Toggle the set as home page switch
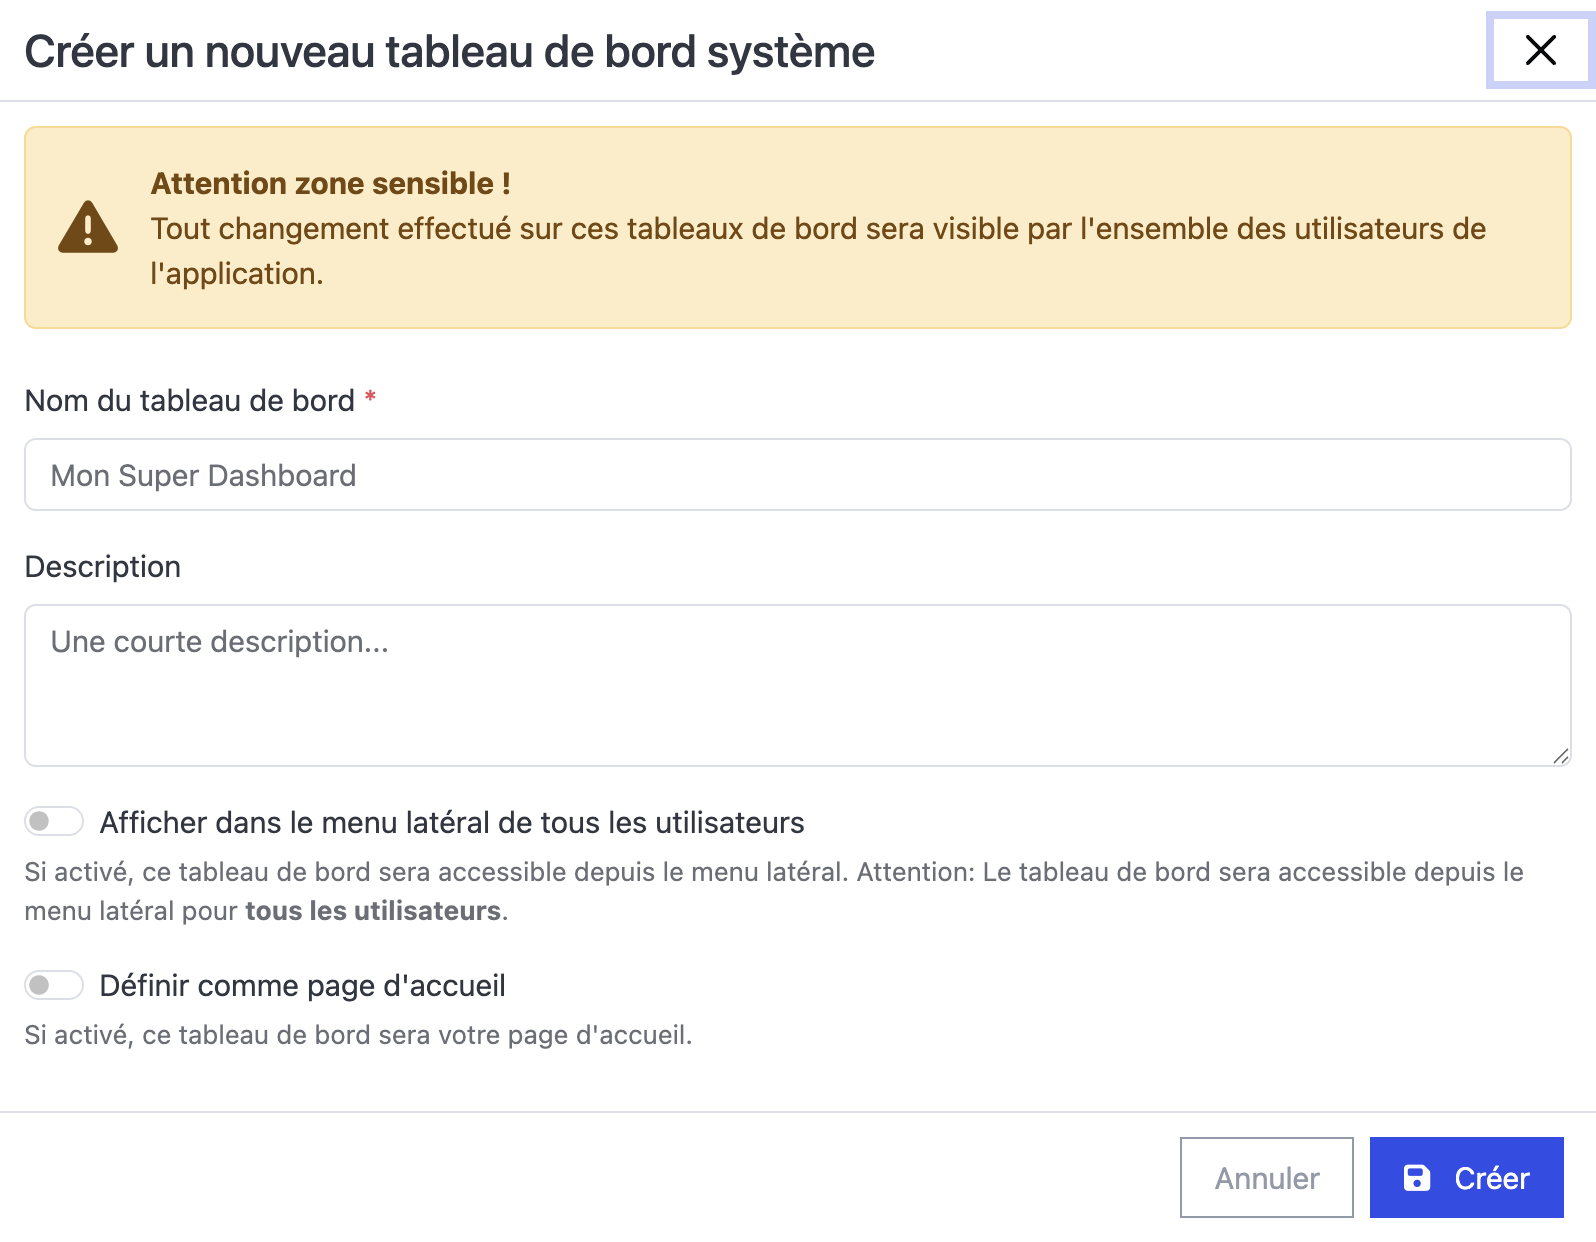1596x1242 pixels. tap(54, 986)
